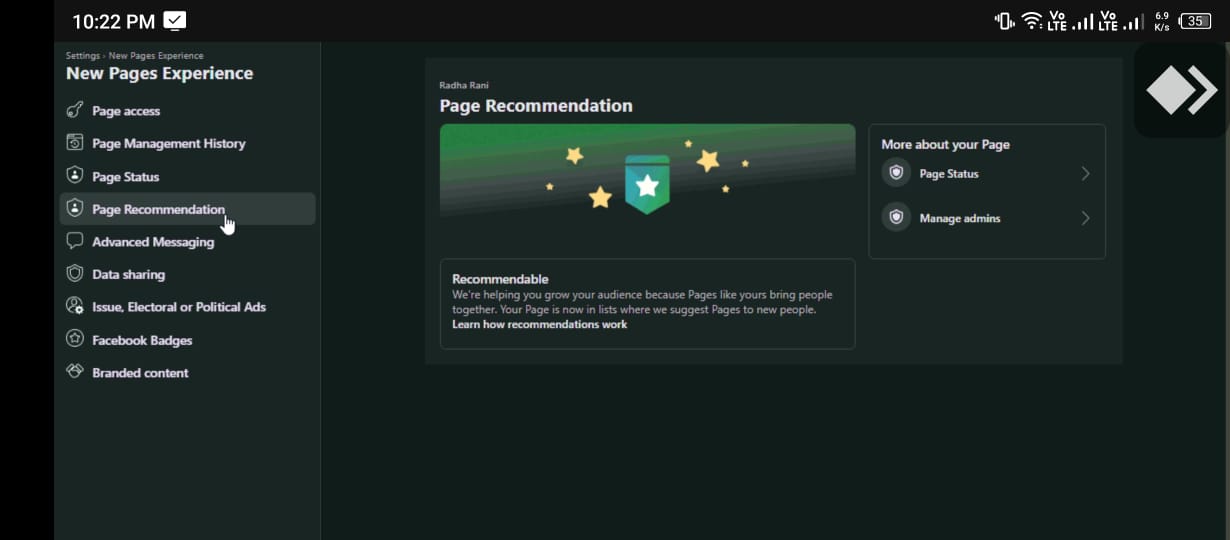1230x540 pixels.
Task: Click the shield icon beside Data sharing
Action: pos(74,273)
